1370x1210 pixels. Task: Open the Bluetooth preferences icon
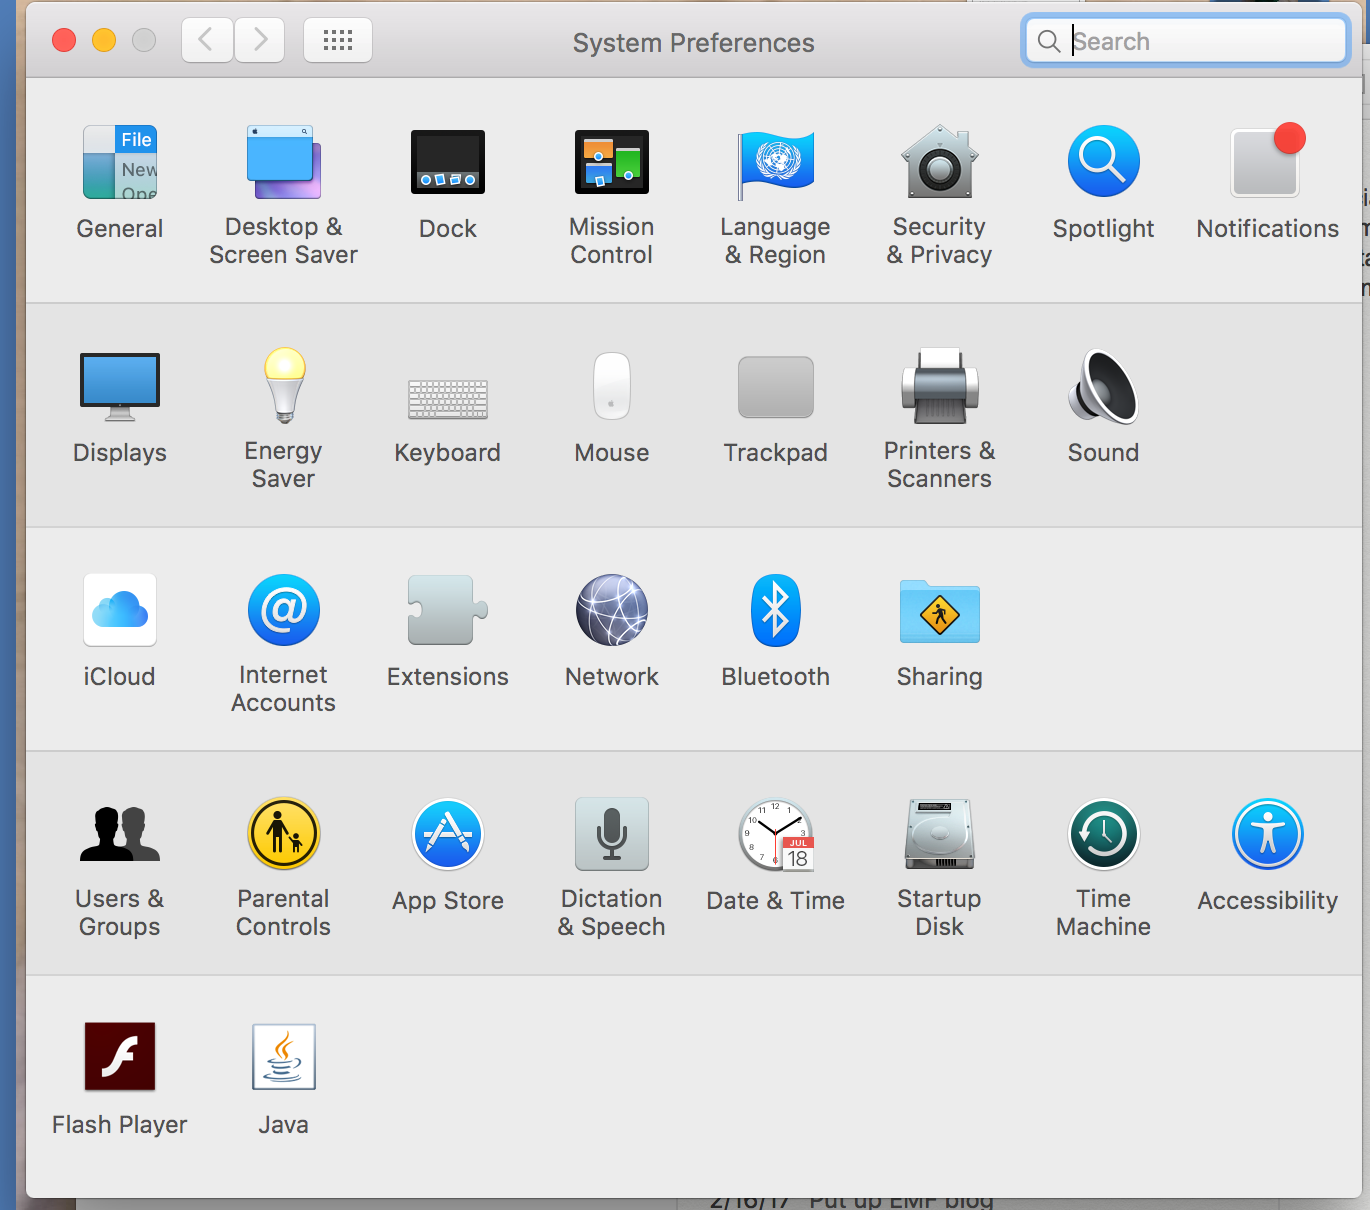(x=776, y=610)
